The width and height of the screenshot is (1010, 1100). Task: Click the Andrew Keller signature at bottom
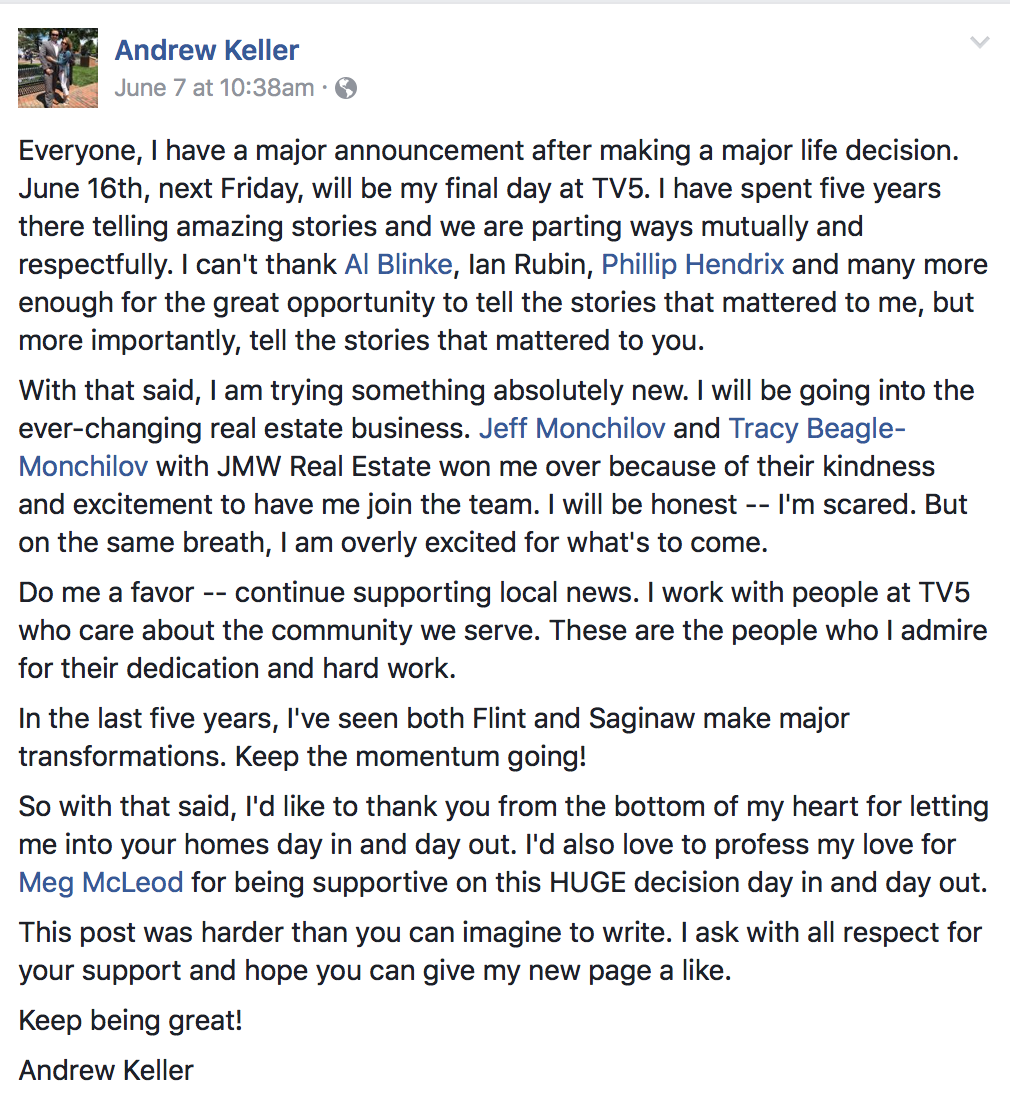(x=106, y=1071)
